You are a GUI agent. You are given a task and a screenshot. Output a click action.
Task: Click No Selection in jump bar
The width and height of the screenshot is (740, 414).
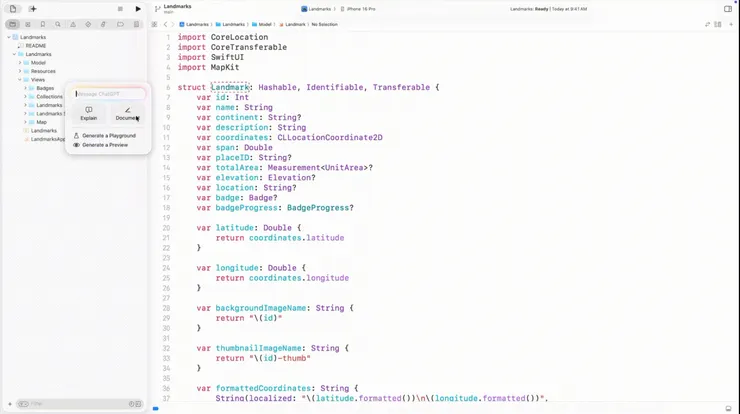325,24
